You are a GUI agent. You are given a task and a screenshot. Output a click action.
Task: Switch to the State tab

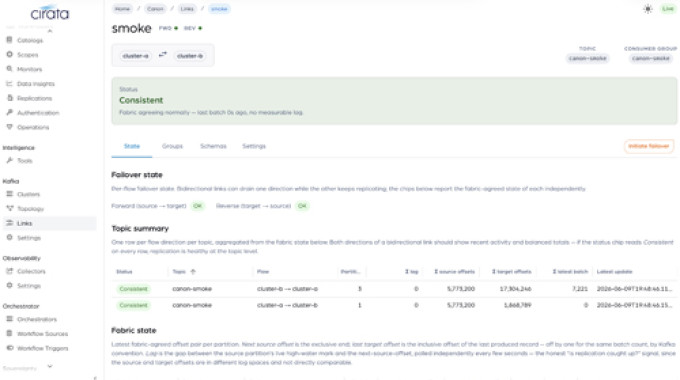click(132, 146)
